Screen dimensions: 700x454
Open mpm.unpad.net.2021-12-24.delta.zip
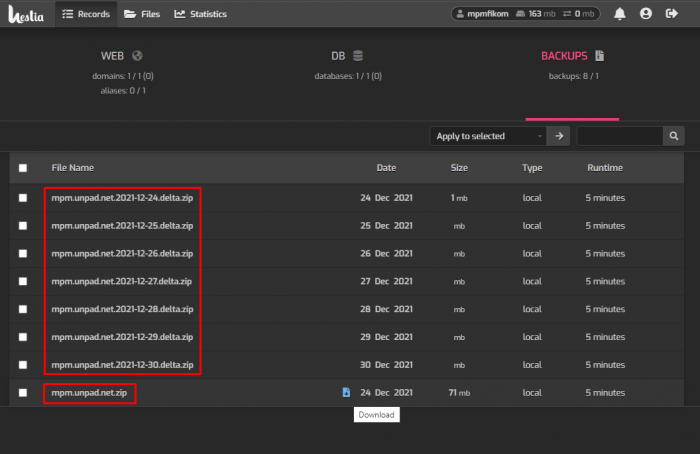click(122, 198)
